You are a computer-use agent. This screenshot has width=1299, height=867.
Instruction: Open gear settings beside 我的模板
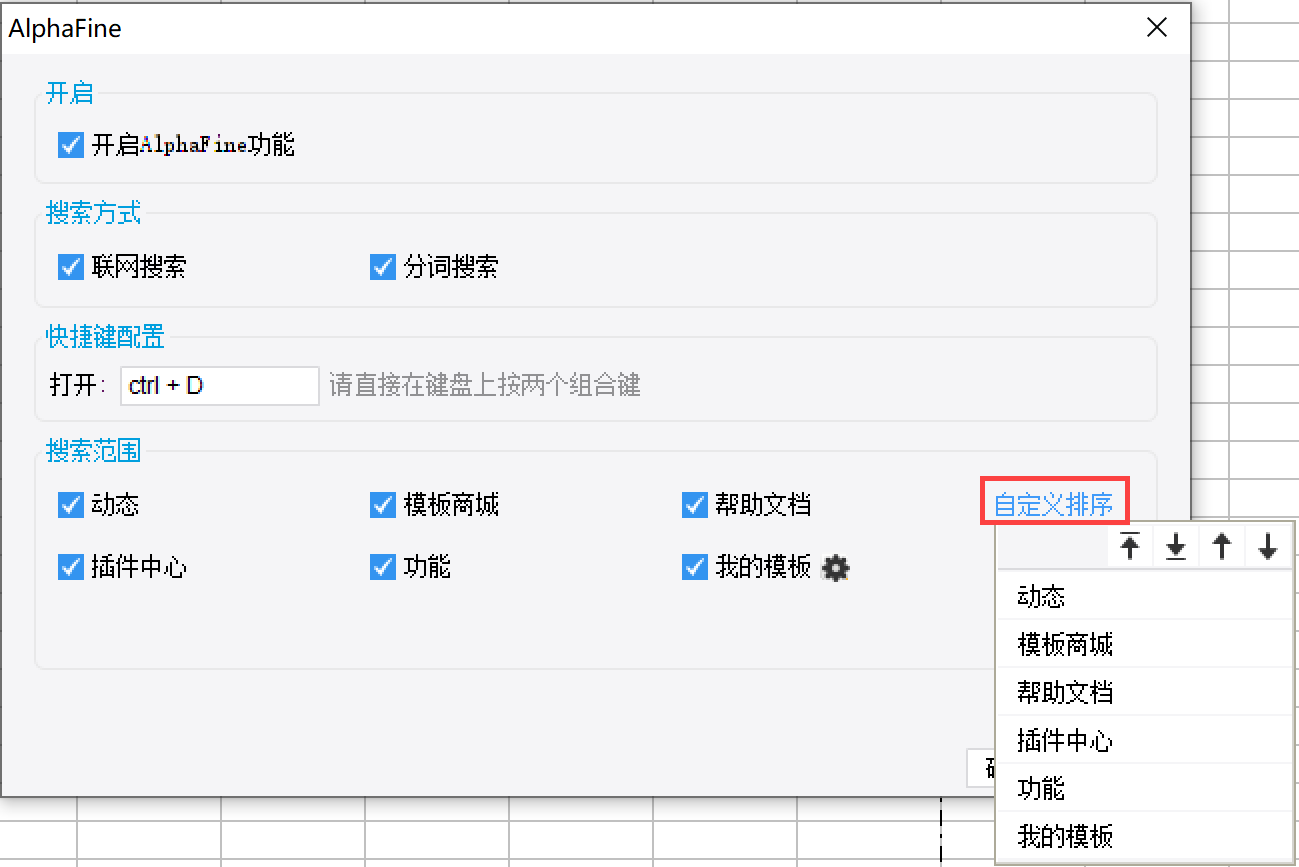point(835,568)
